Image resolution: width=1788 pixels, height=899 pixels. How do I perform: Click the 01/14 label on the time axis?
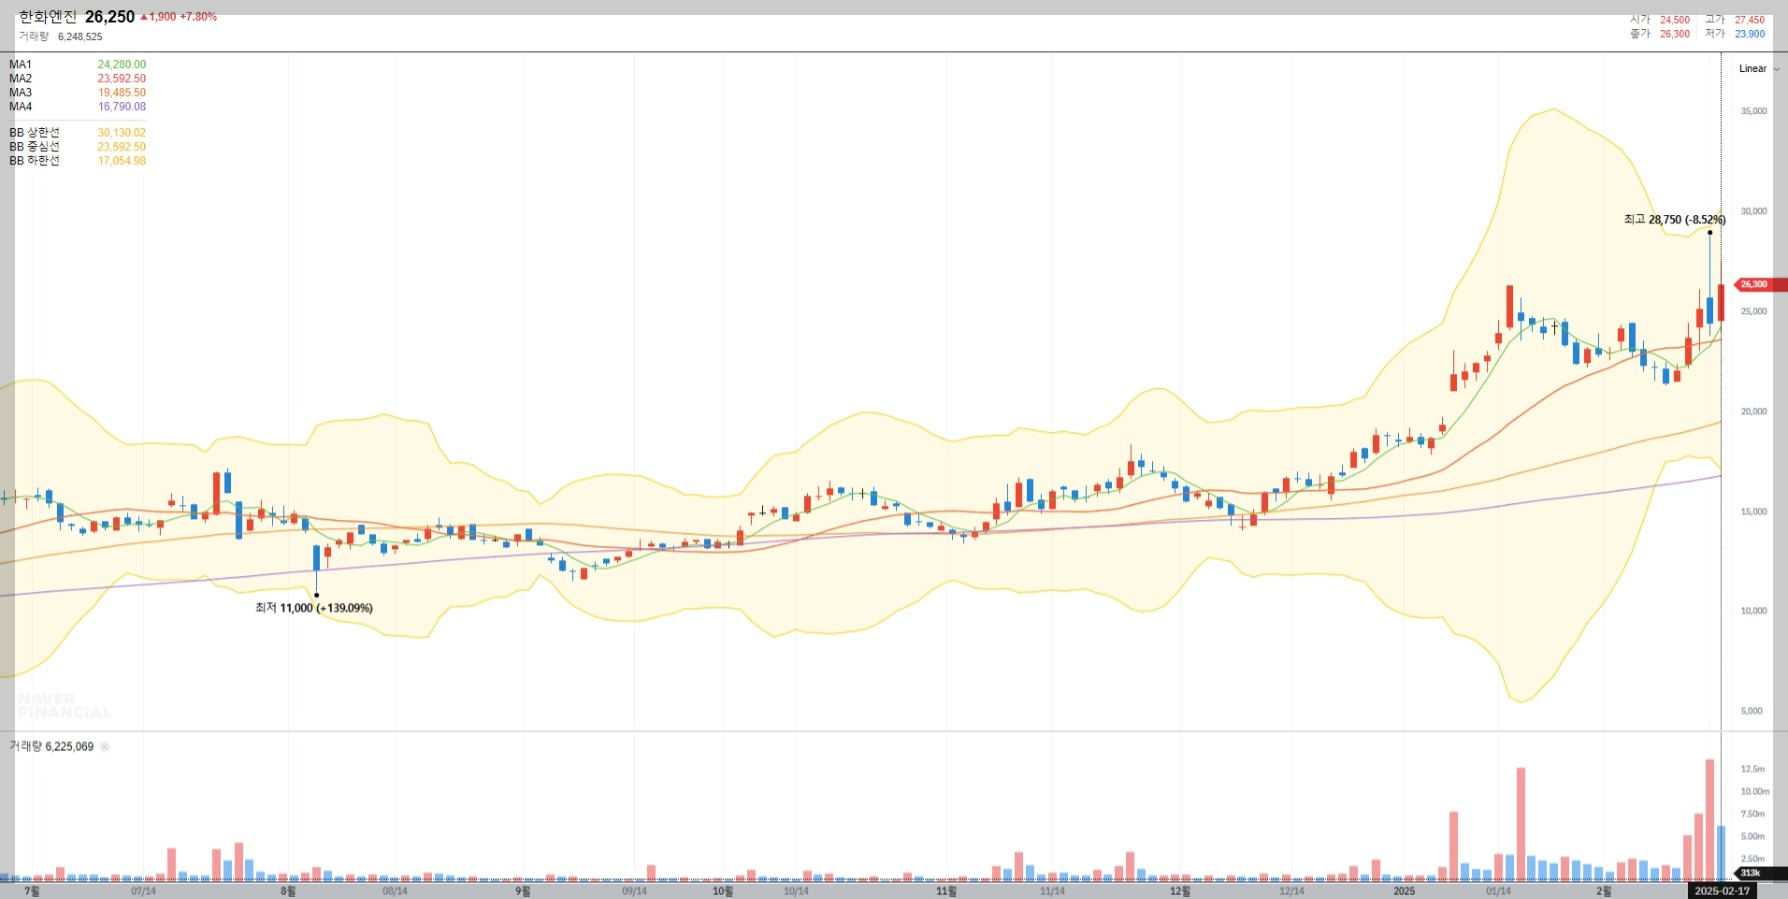coord(1498,892)
